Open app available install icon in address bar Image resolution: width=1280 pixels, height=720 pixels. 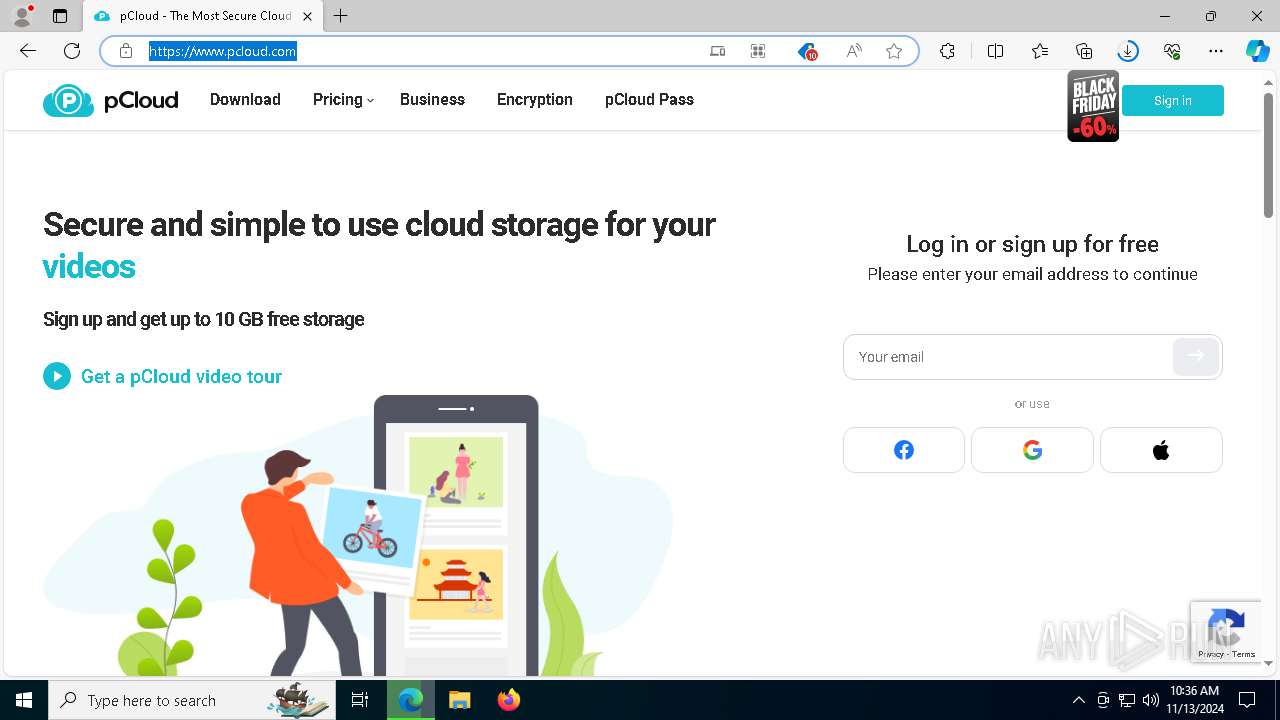(717, 51)
